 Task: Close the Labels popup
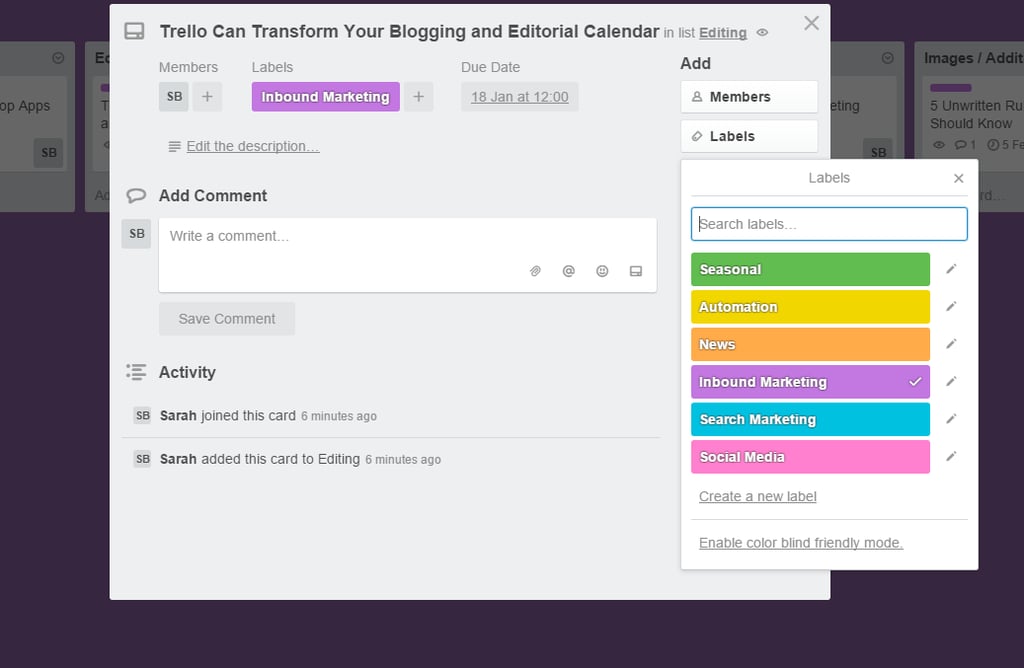[x=958, y=178]
